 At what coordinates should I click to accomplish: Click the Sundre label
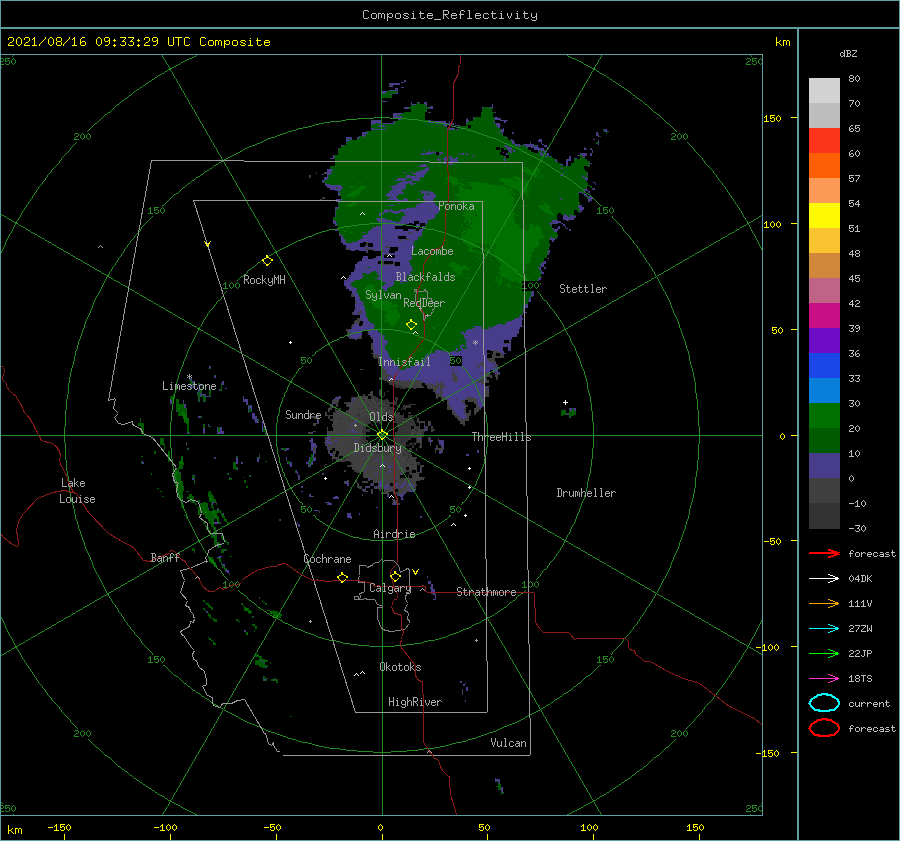point(303,414)
